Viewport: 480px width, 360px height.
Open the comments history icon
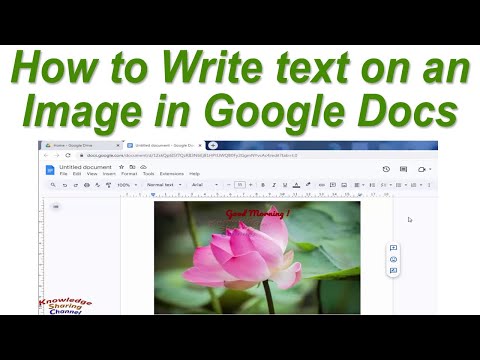(403, 169)
